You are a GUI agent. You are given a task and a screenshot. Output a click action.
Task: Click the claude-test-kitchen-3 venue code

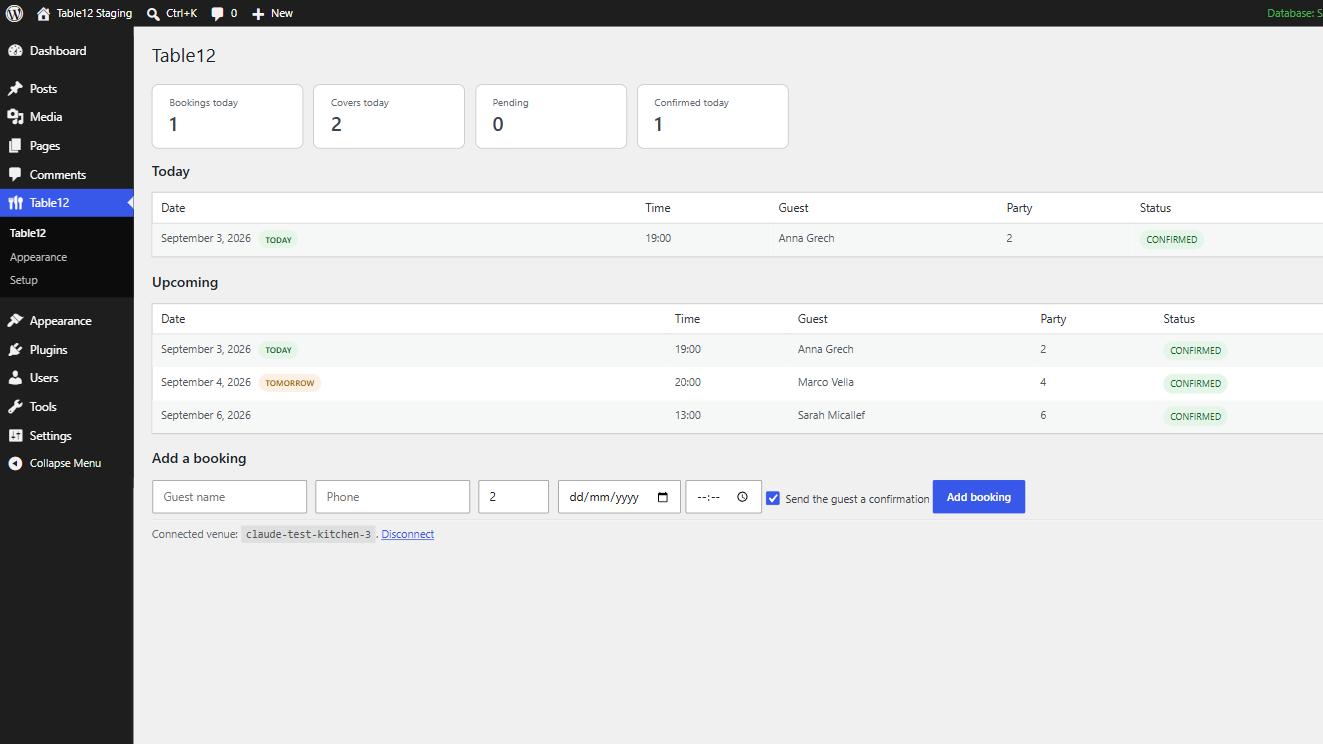[x=308, y=534]
